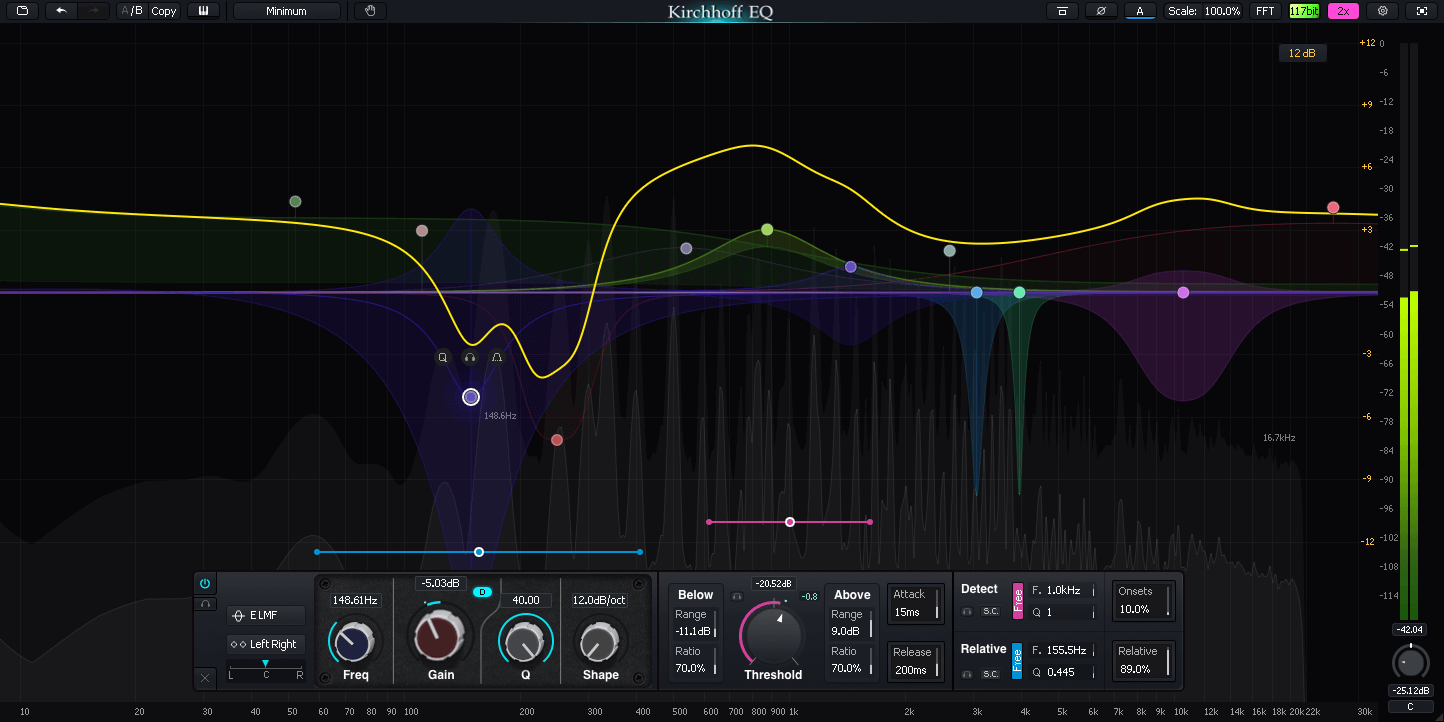Invert the EQ phase

[1101, 11]
